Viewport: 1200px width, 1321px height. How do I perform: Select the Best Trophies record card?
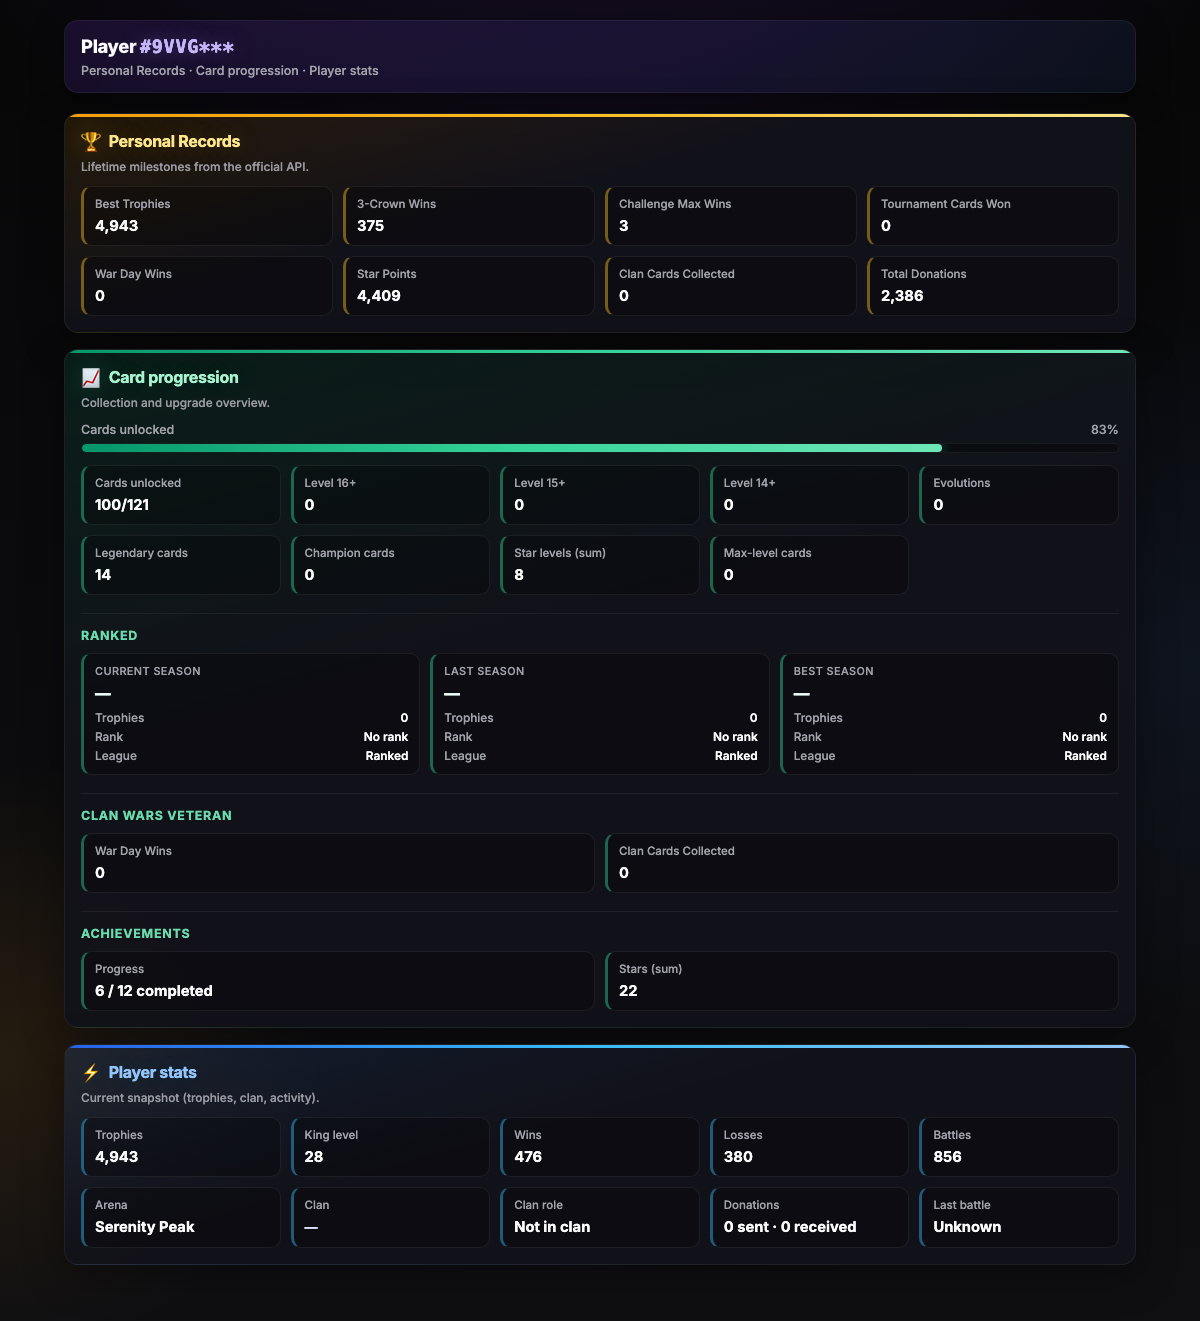(207, 216)
